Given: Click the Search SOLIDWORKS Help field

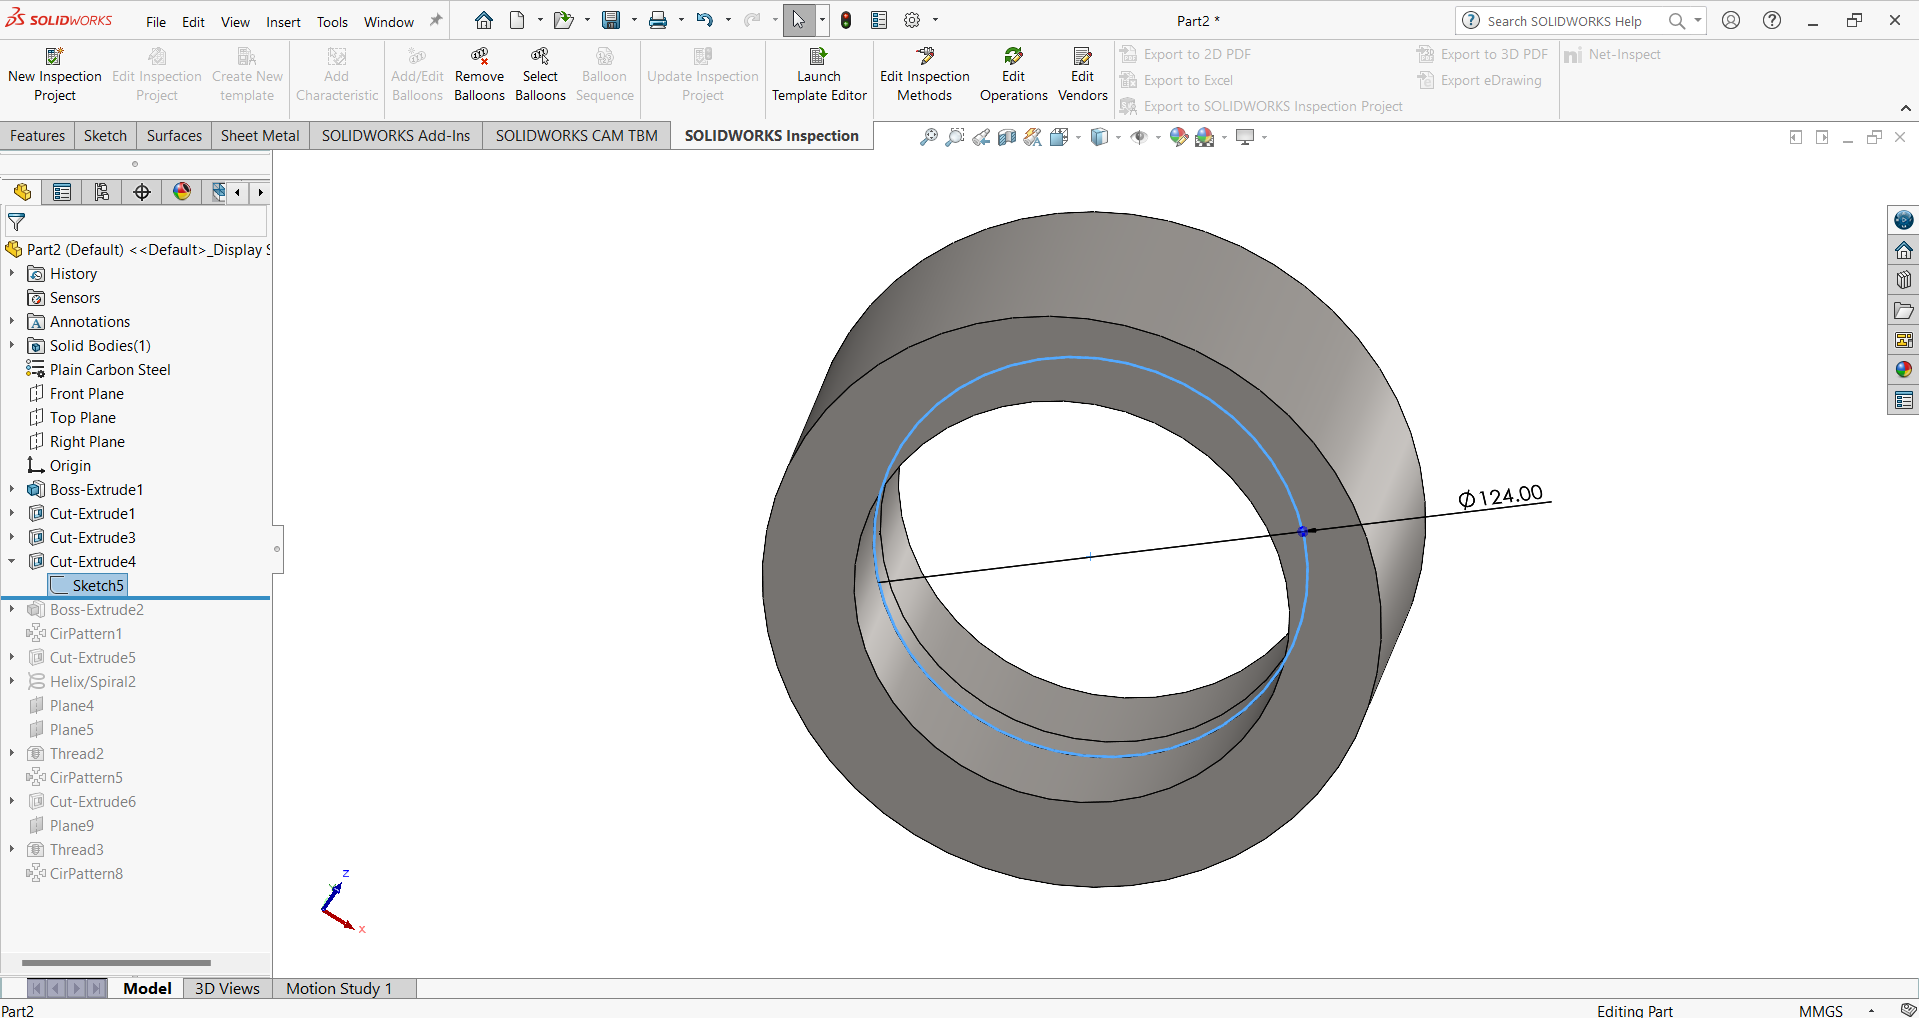Looking at the screenshot, I should 1564,21.
